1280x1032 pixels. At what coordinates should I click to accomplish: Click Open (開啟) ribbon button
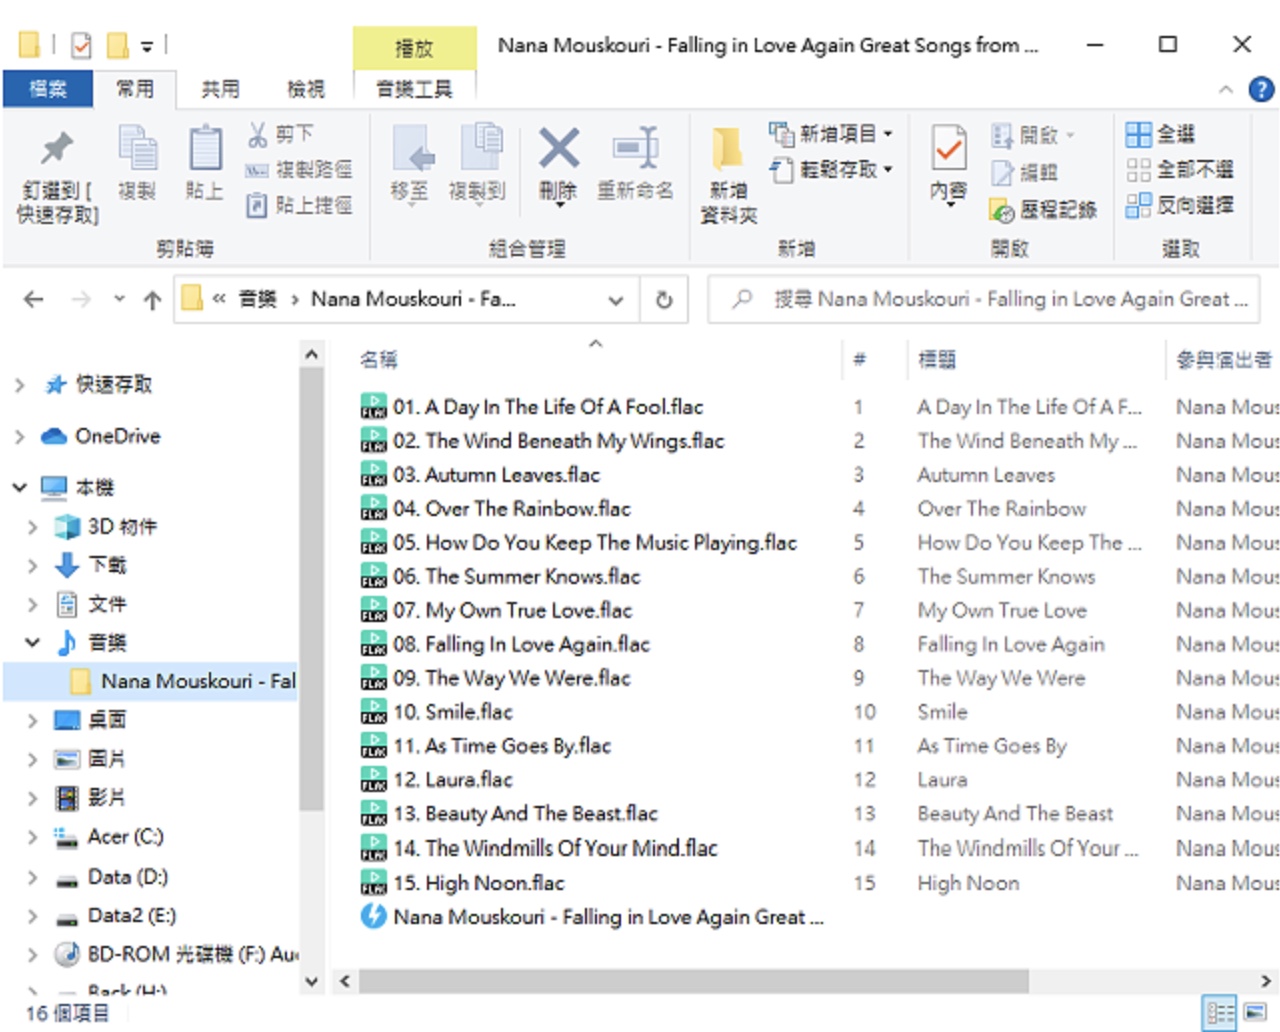1033,134
